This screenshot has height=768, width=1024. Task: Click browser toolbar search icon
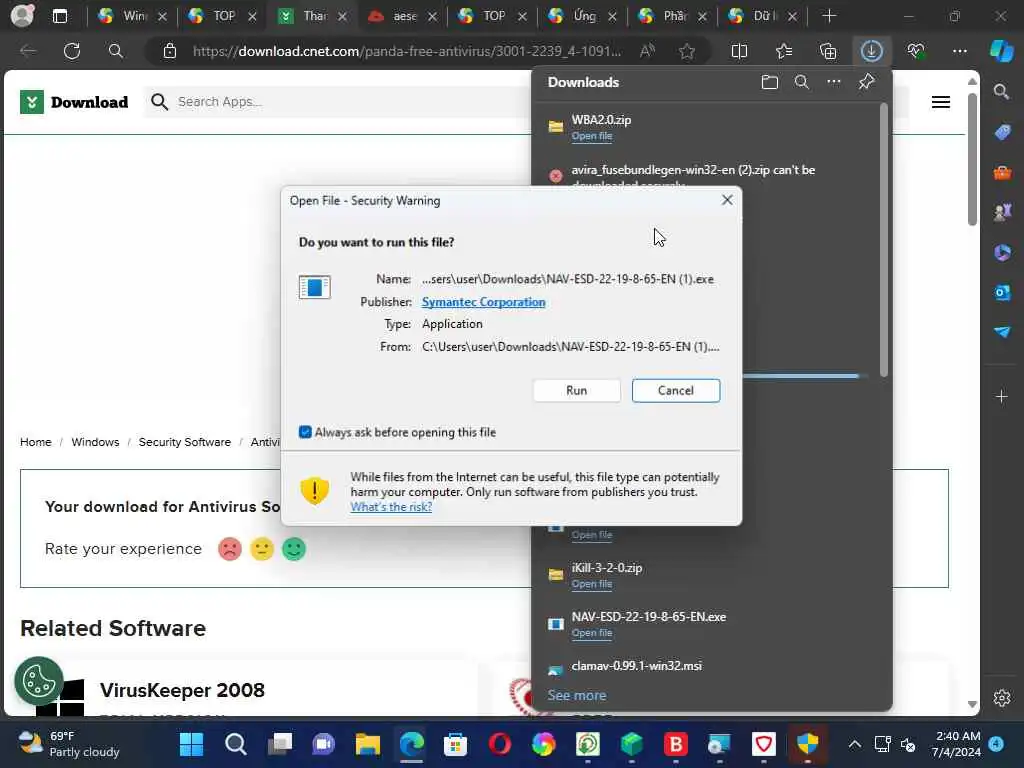tap(116, 51)
